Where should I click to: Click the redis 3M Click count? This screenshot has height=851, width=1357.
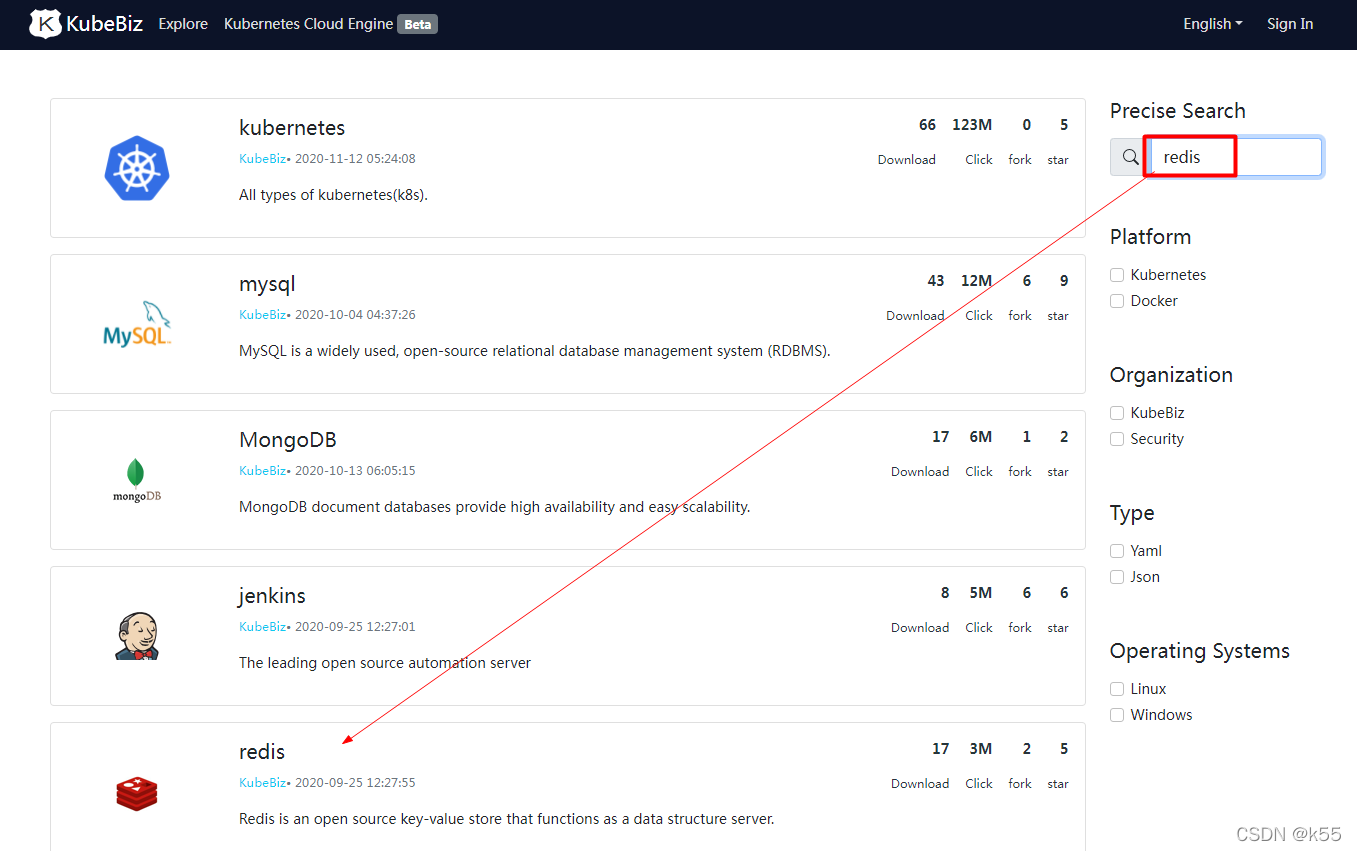981,749
